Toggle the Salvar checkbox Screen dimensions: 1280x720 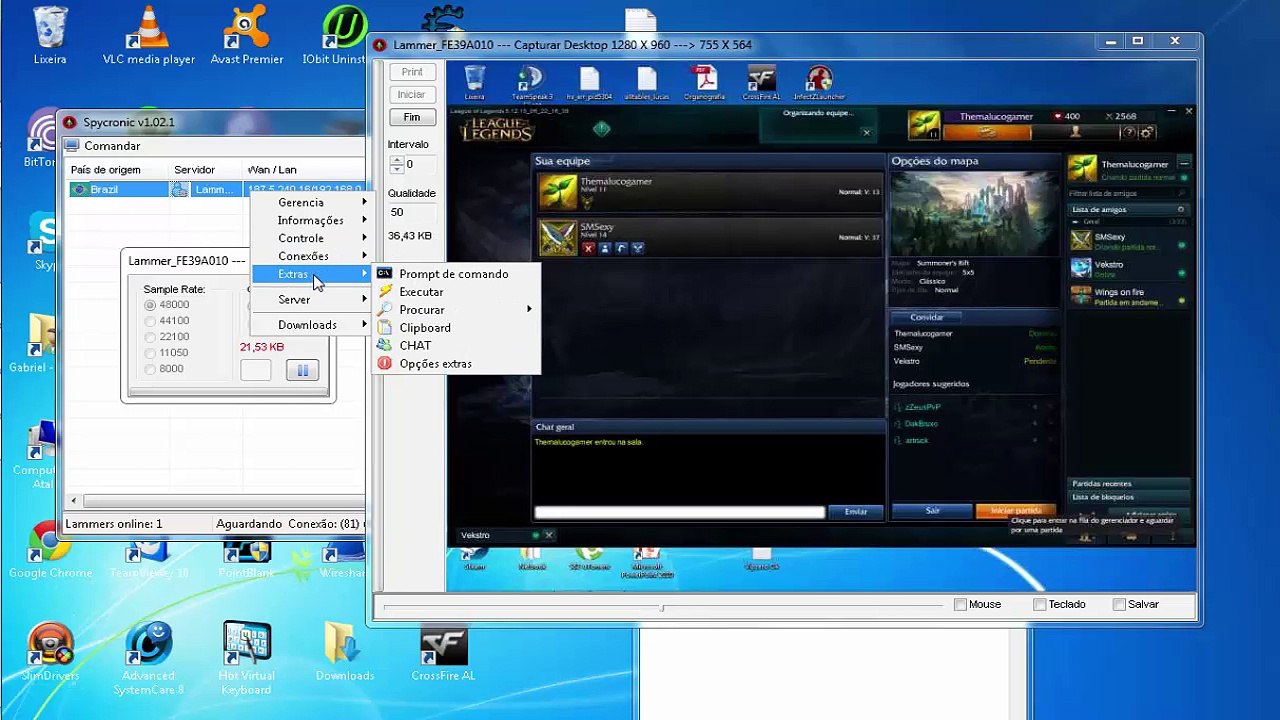coord(1119,604)
